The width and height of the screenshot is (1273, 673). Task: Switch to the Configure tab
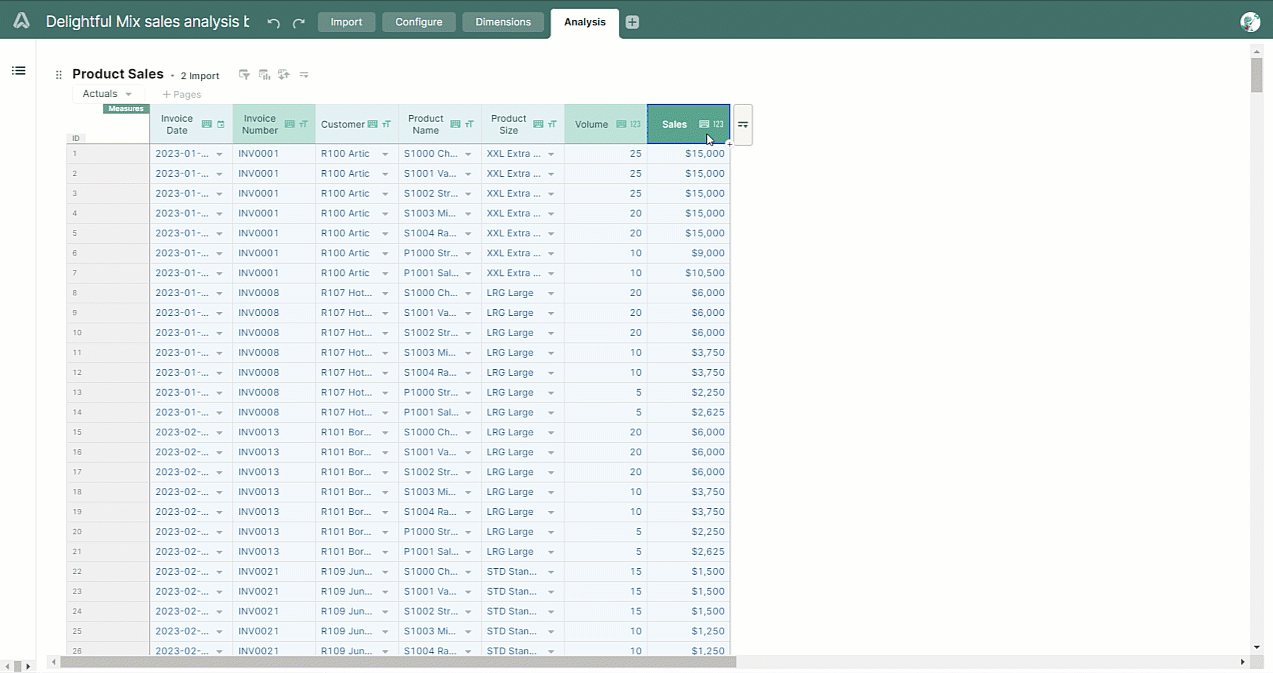click(419, 22)
